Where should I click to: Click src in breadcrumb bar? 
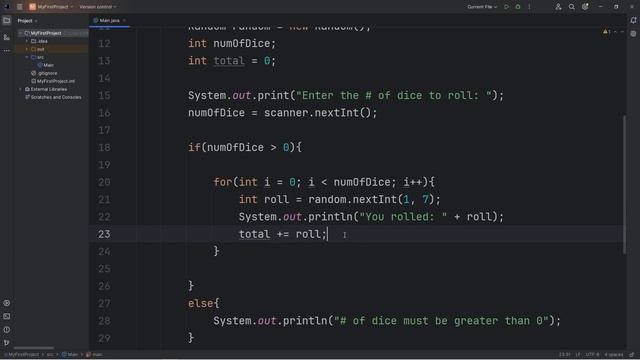coord(50,355)
